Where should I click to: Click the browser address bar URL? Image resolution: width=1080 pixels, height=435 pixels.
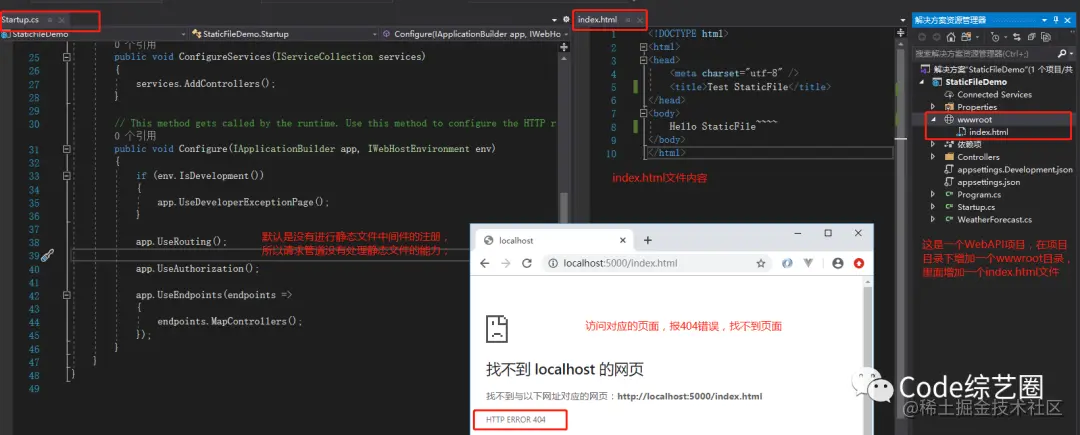[x=621, y=264]
